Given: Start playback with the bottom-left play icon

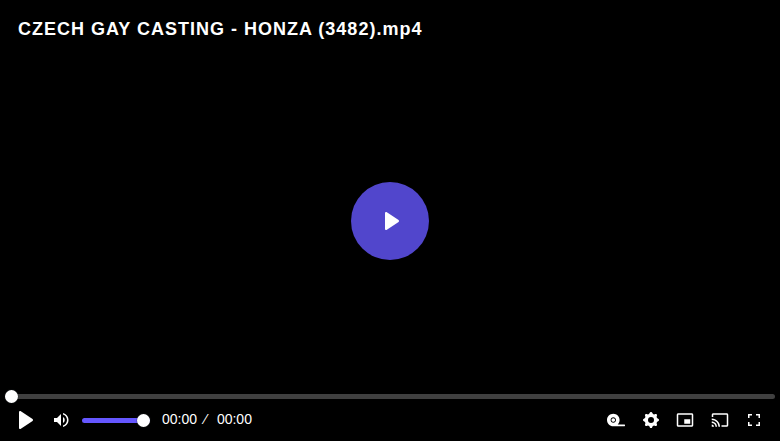Looking at the screenshot, I should pos(25,420).
